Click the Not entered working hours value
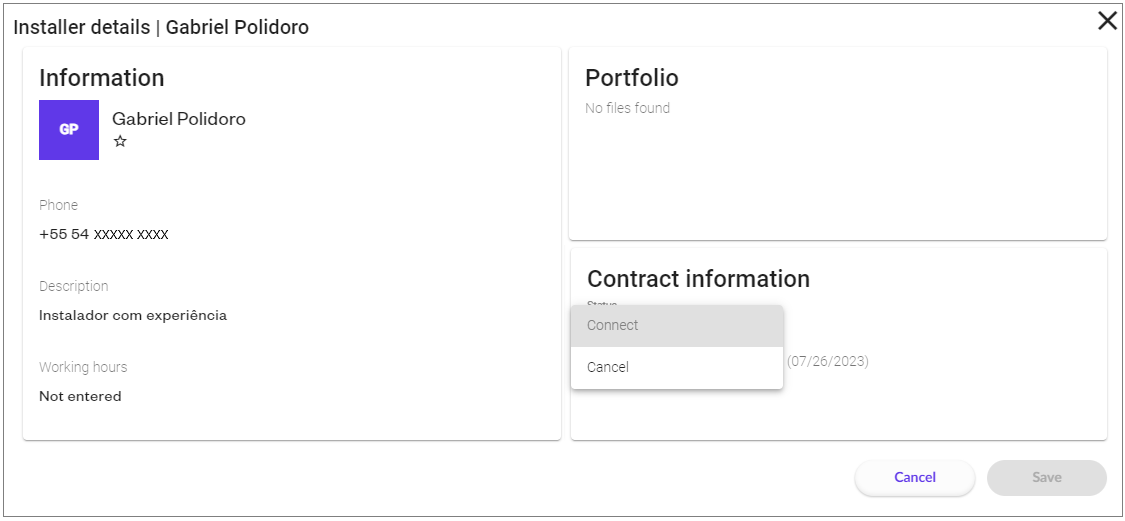 80,397
